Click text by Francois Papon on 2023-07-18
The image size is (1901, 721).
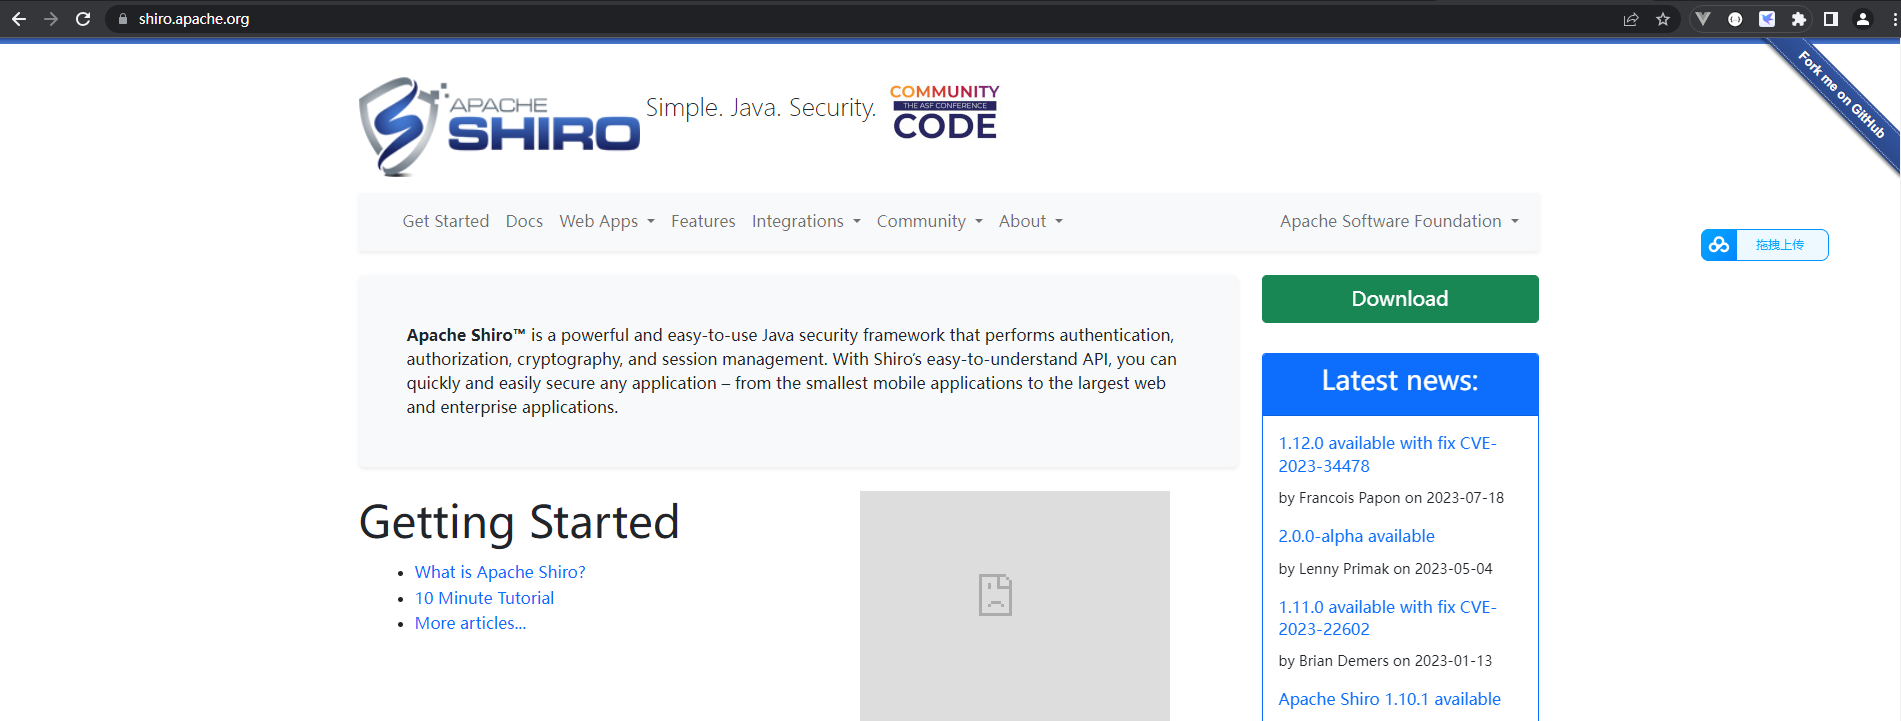(x=1391, y=498)
